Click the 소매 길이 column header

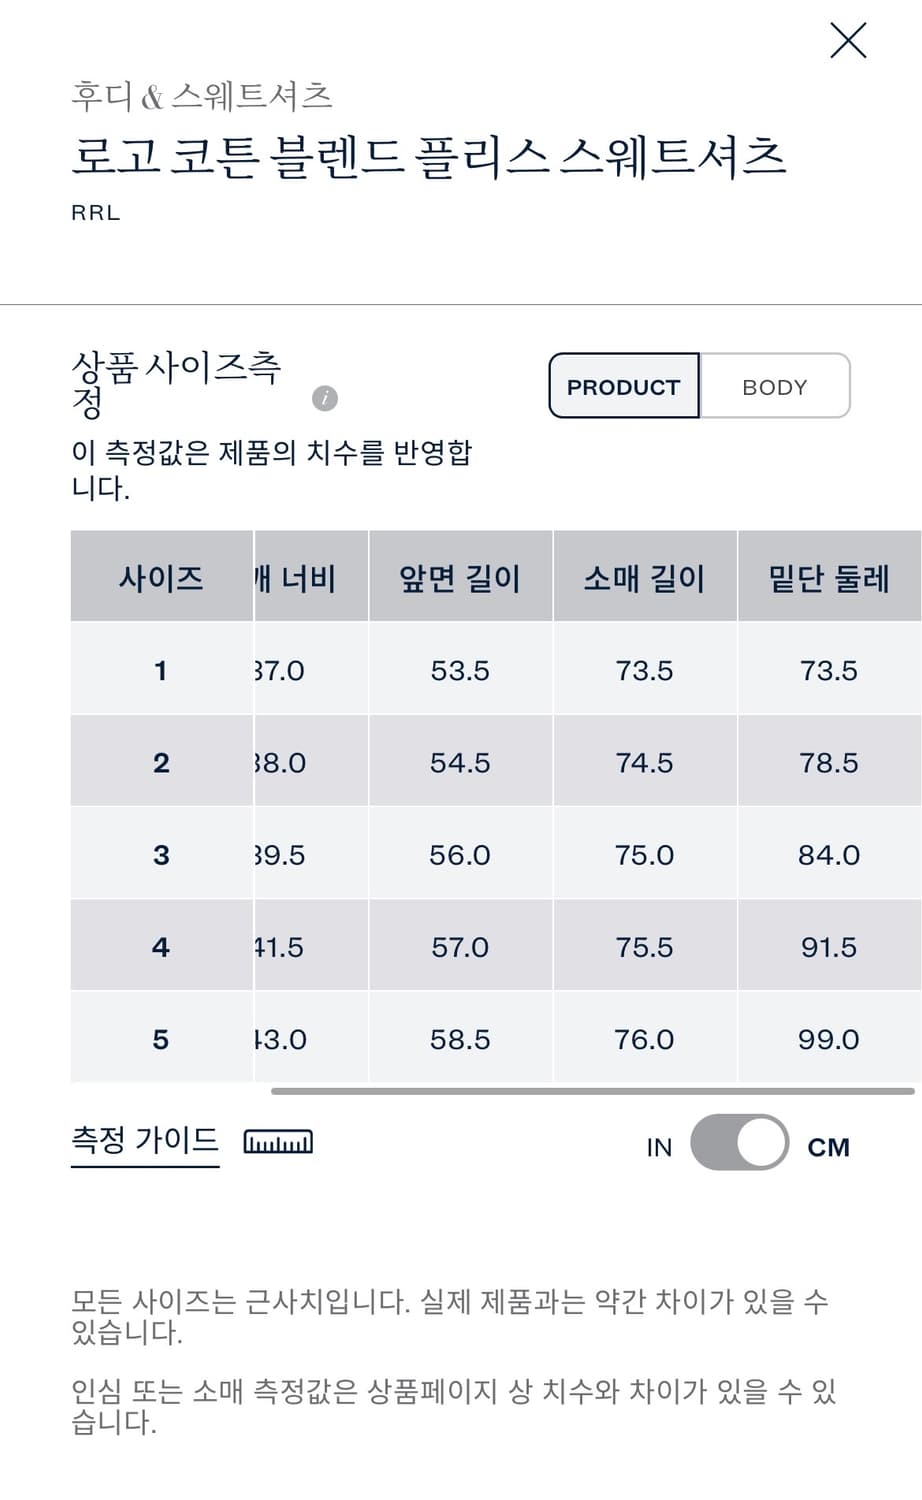click(x=644, y=577)
